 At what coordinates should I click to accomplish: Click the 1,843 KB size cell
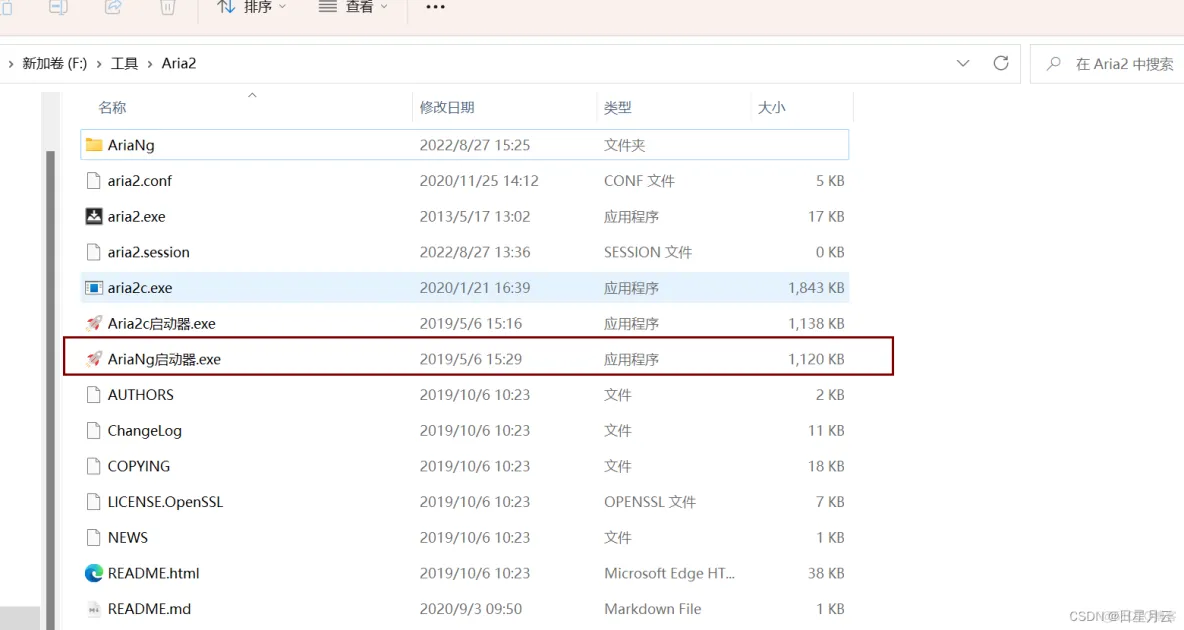(x=816, y=288)
